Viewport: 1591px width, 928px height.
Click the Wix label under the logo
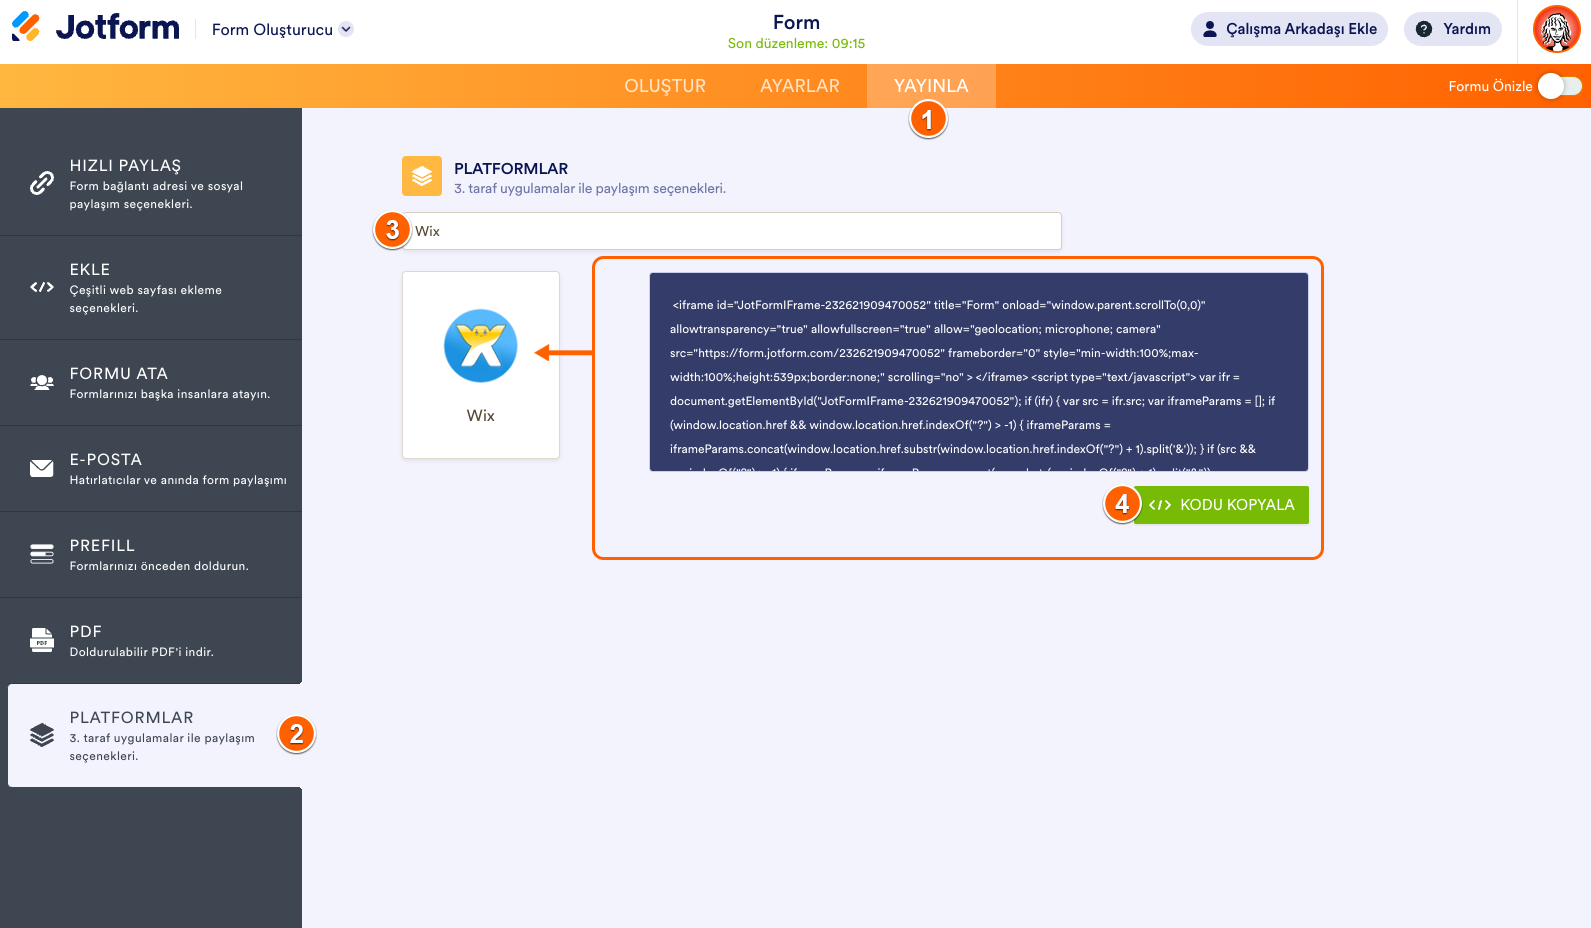[x=481, y=416]
